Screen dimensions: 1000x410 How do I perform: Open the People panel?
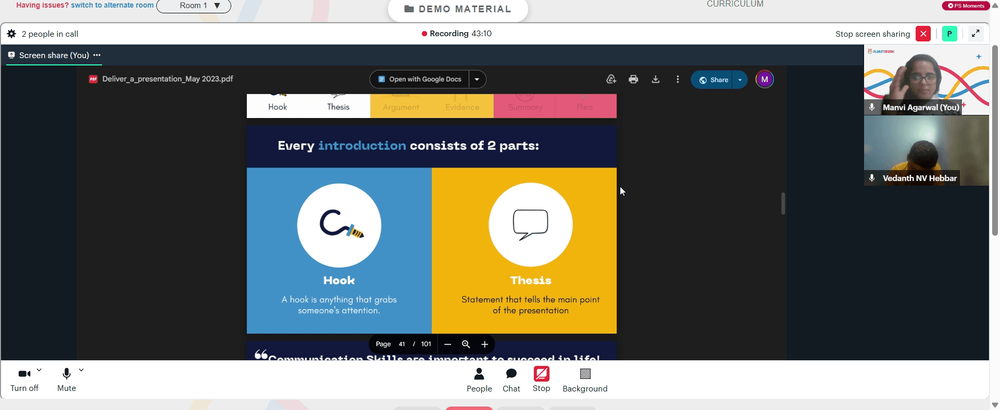(479, 380)
